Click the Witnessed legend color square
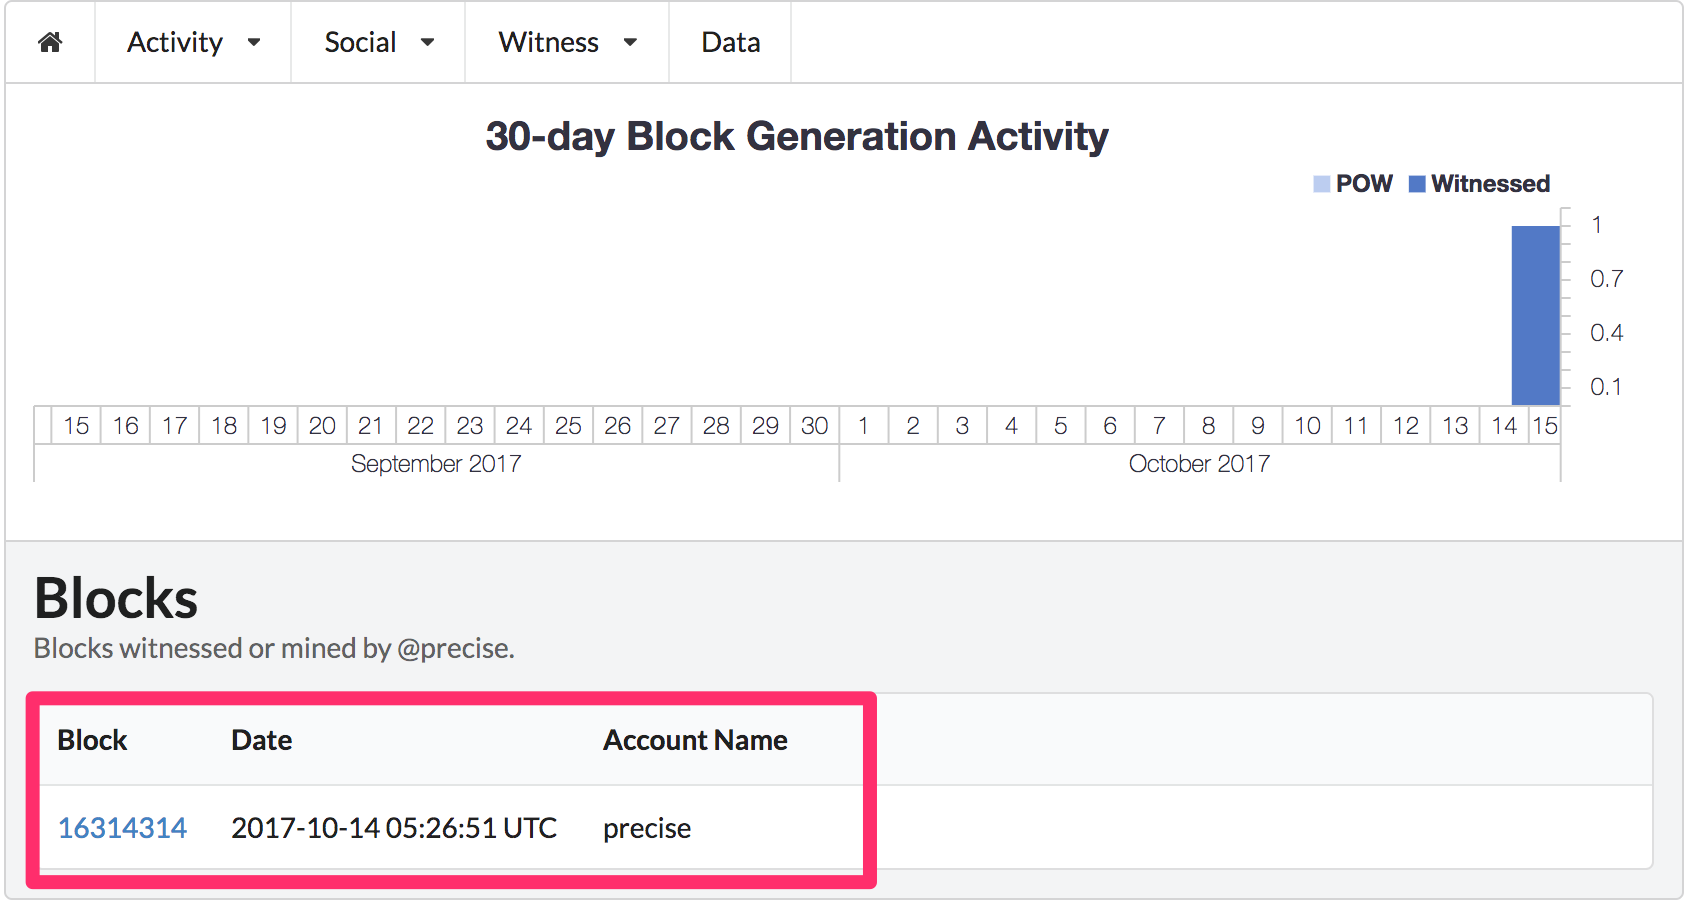Viewport: 1686px width, 904px height. pyautogui.click(x=1416, y=183)
